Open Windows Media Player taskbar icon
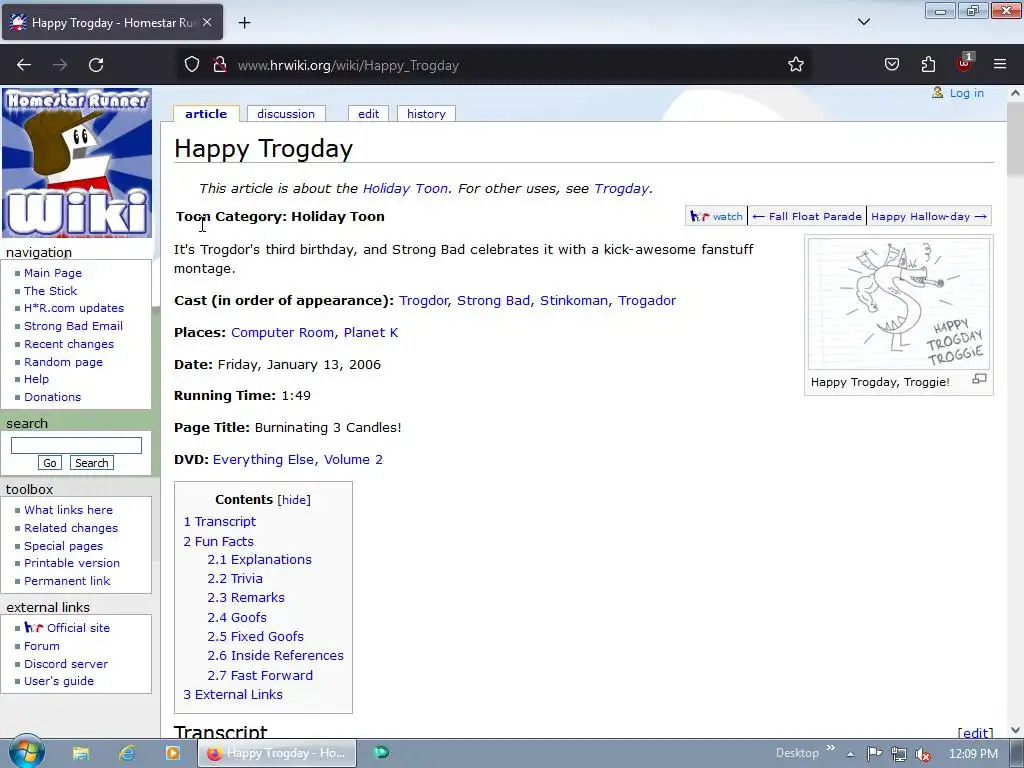 click(x=172, y=753)
